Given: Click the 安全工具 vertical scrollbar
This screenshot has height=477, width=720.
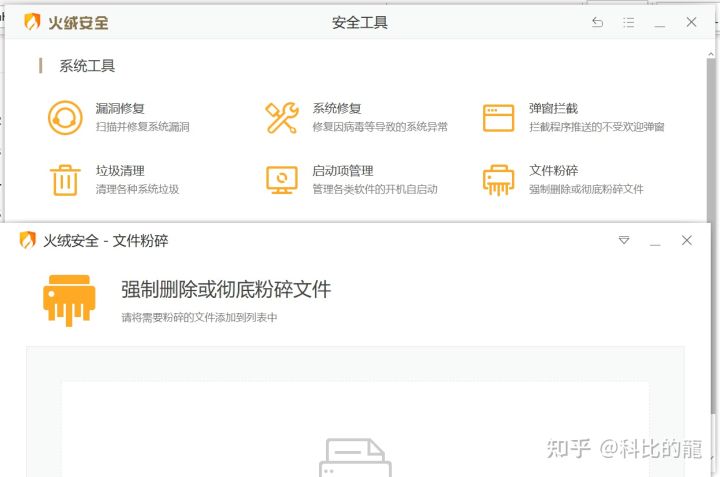Looking at the screenshot, I should pos(710,138).
